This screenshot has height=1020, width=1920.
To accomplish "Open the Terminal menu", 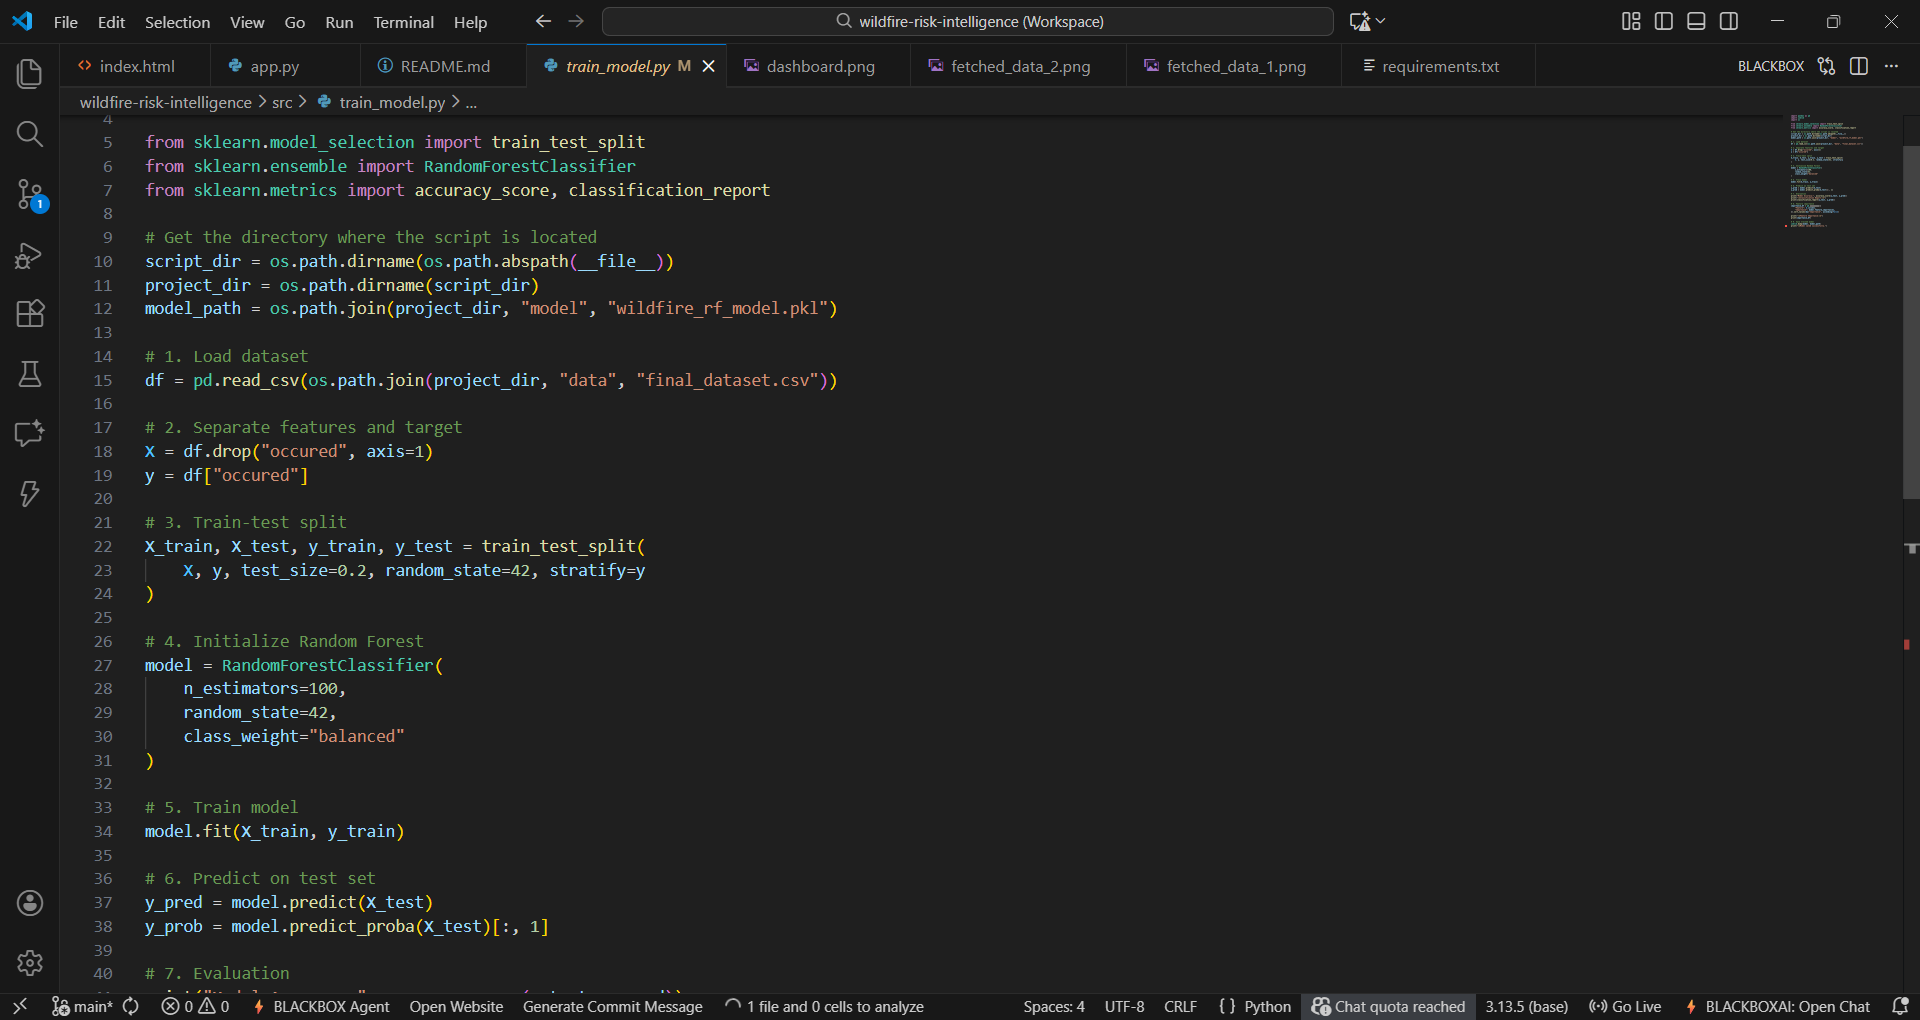I will (403, 22).
